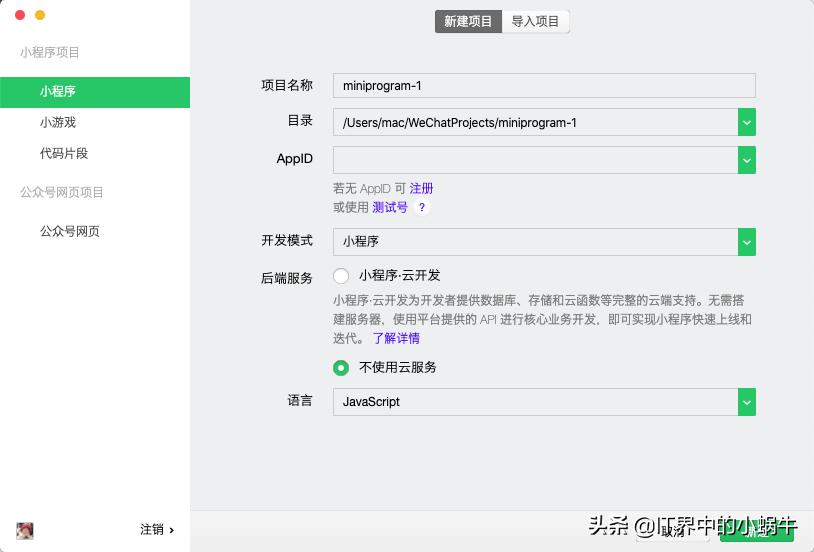Minimize the window with yellow button
814x552 pixels.
[x=40, y=15]
